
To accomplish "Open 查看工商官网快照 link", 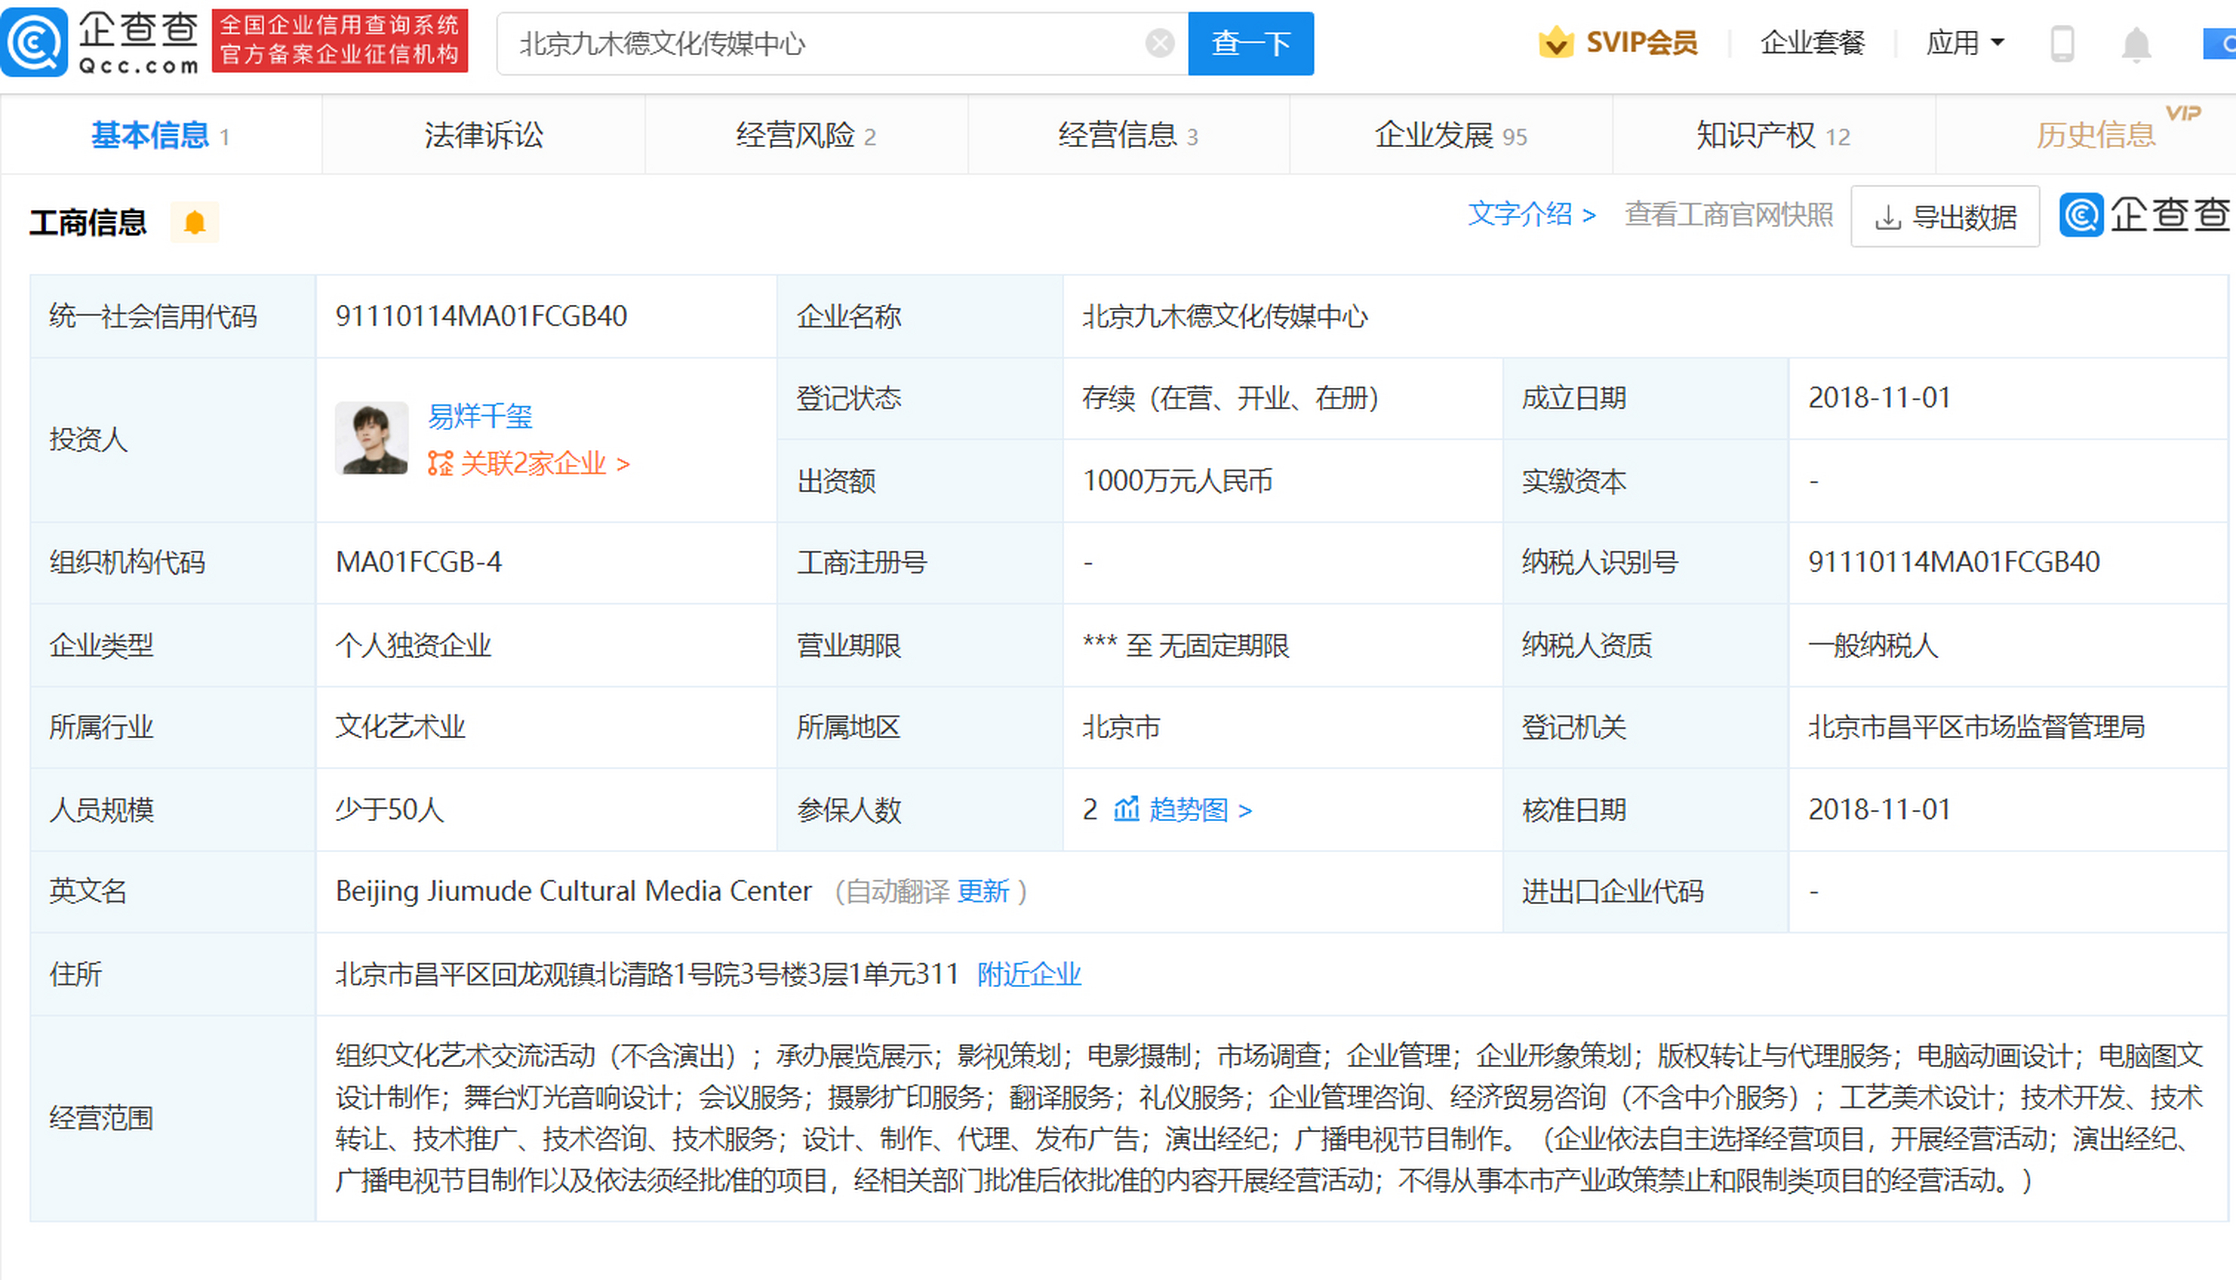I will click(1729, 214).
